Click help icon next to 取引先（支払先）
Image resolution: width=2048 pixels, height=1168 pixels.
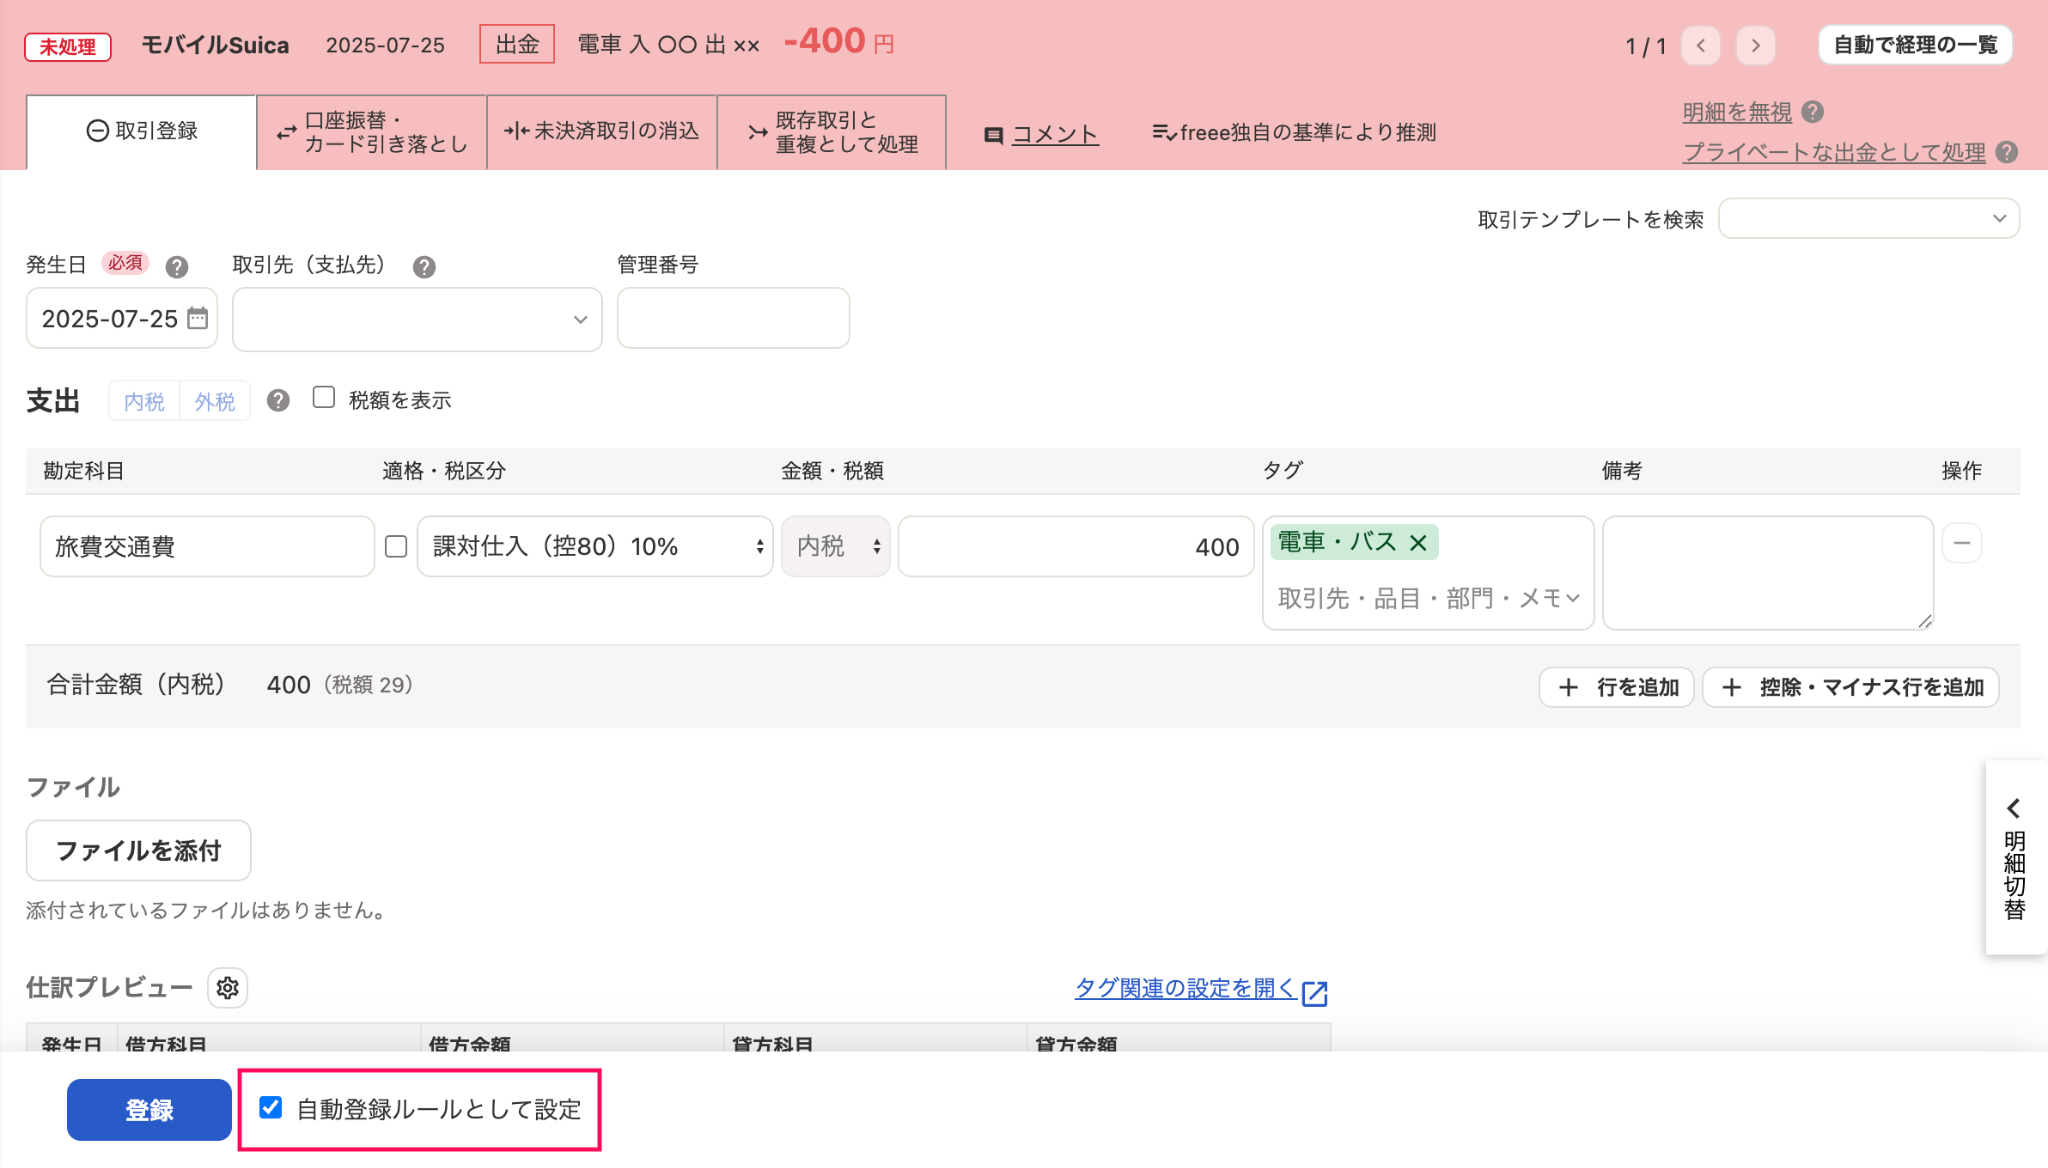(x=424, y=267)
